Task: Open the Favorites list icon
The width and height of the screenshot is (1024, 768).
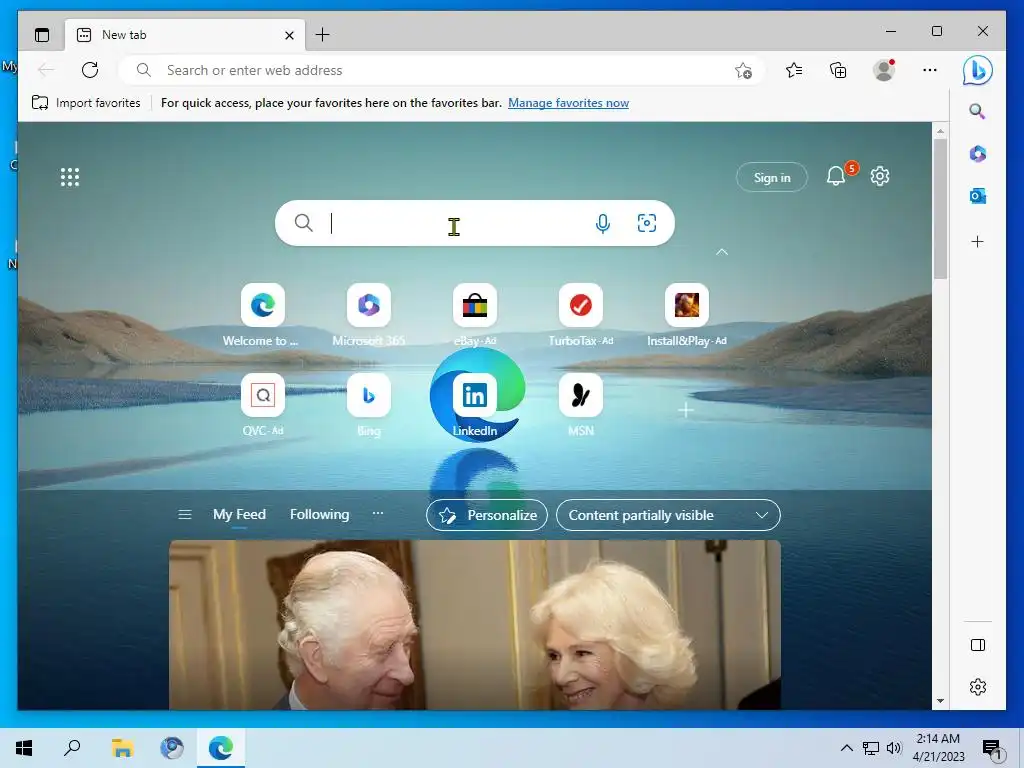Action: click(x=794, y=70)
